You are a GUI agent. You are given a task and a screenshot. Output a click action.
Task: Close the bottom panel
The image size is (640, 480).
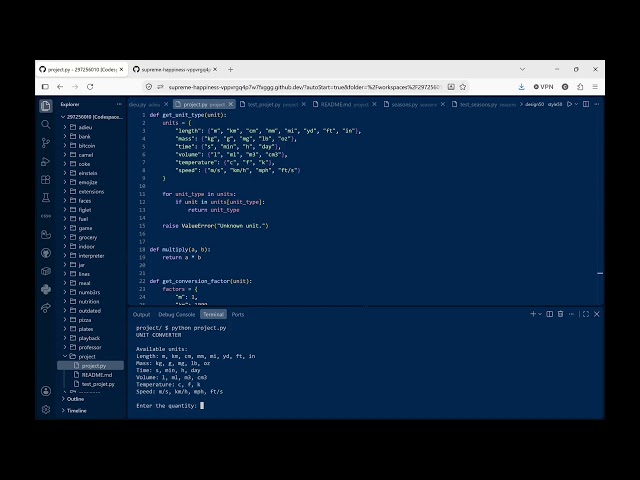click(597, 314)
